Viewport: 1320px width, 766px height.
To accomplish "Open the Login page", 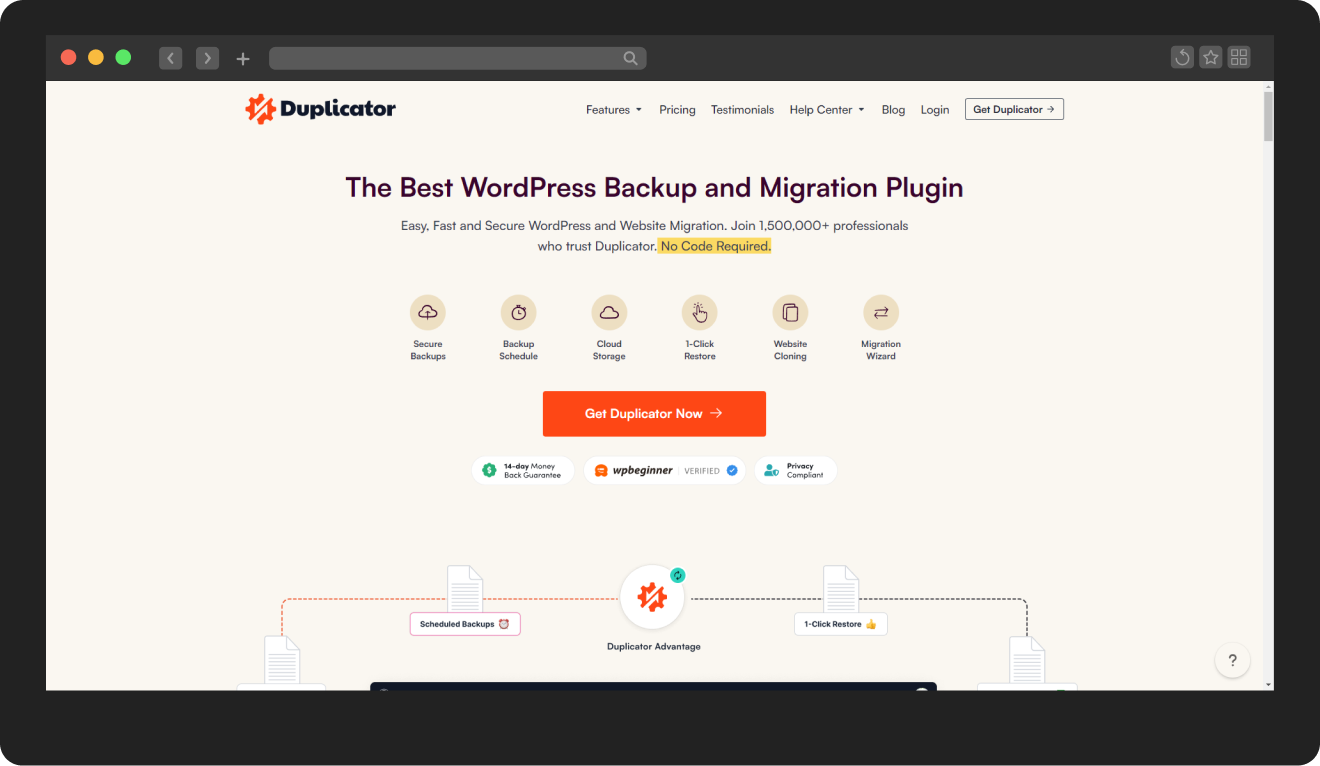I will [x=935, y=109].
